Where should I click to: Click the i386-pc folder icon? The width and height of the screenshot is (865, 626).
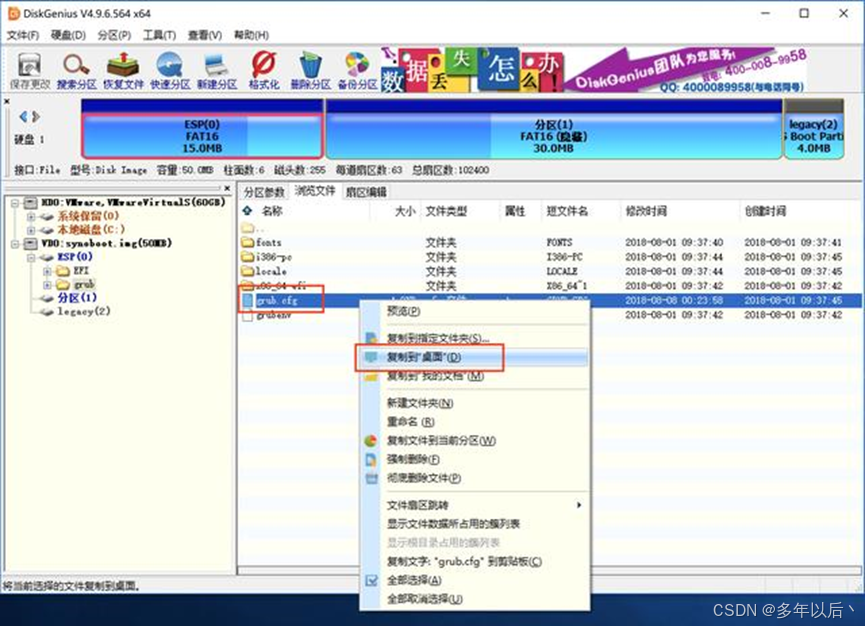tap(247, 256)
